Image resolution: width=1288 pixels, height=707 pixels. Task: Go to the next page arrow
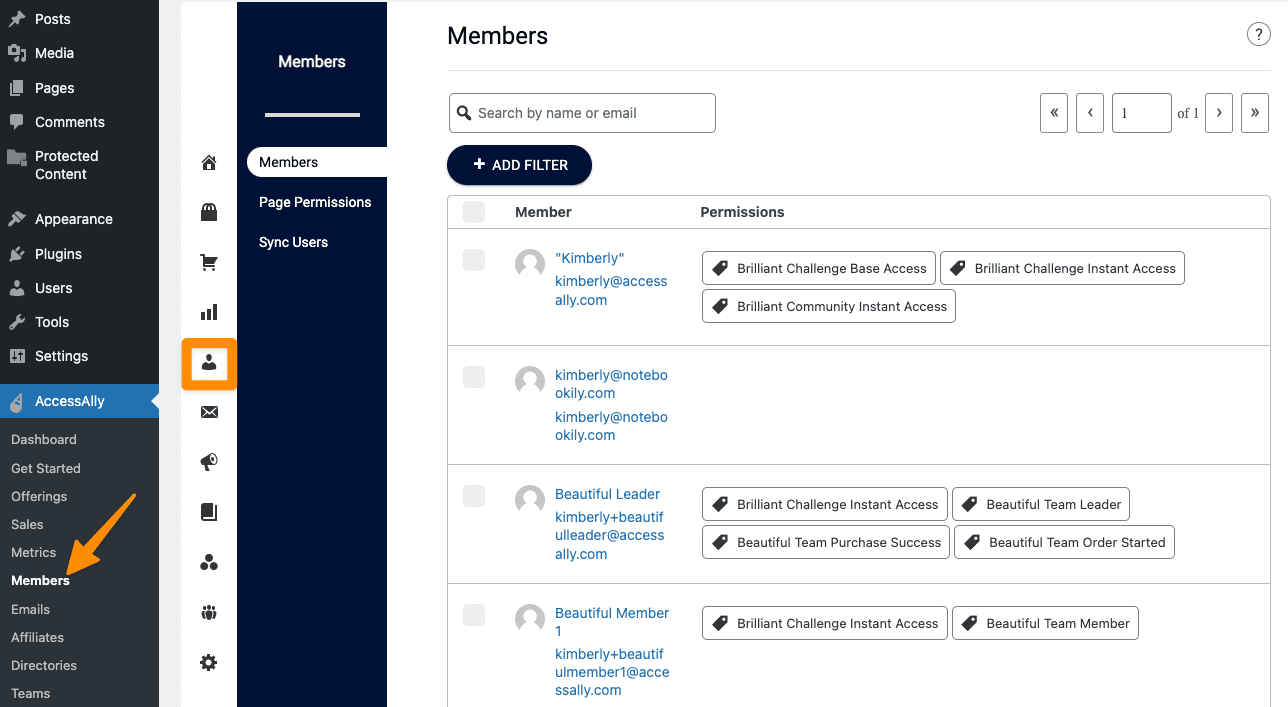1218,113
